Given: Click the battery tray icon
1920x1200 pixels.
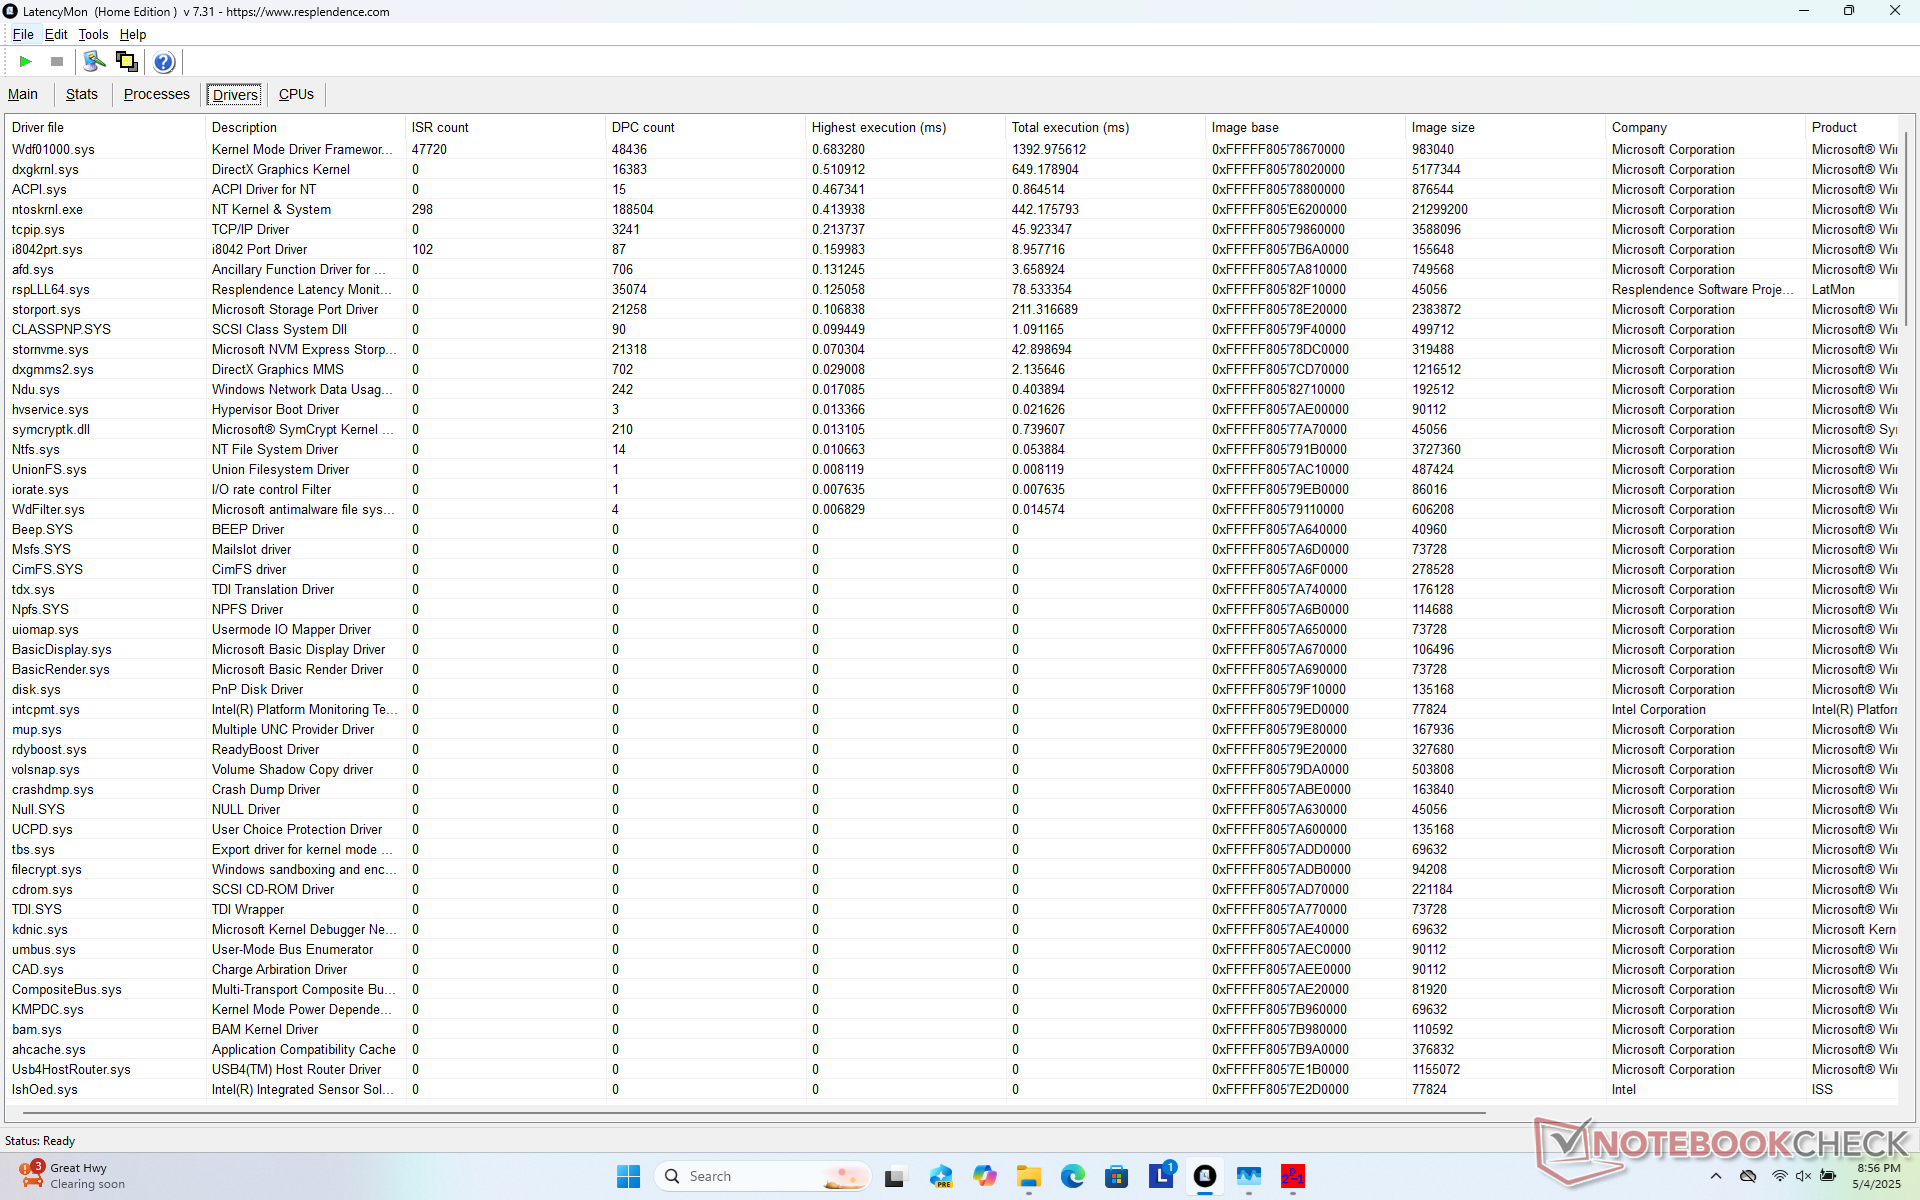Looking at the screenshot, I should (1828, 1176).
